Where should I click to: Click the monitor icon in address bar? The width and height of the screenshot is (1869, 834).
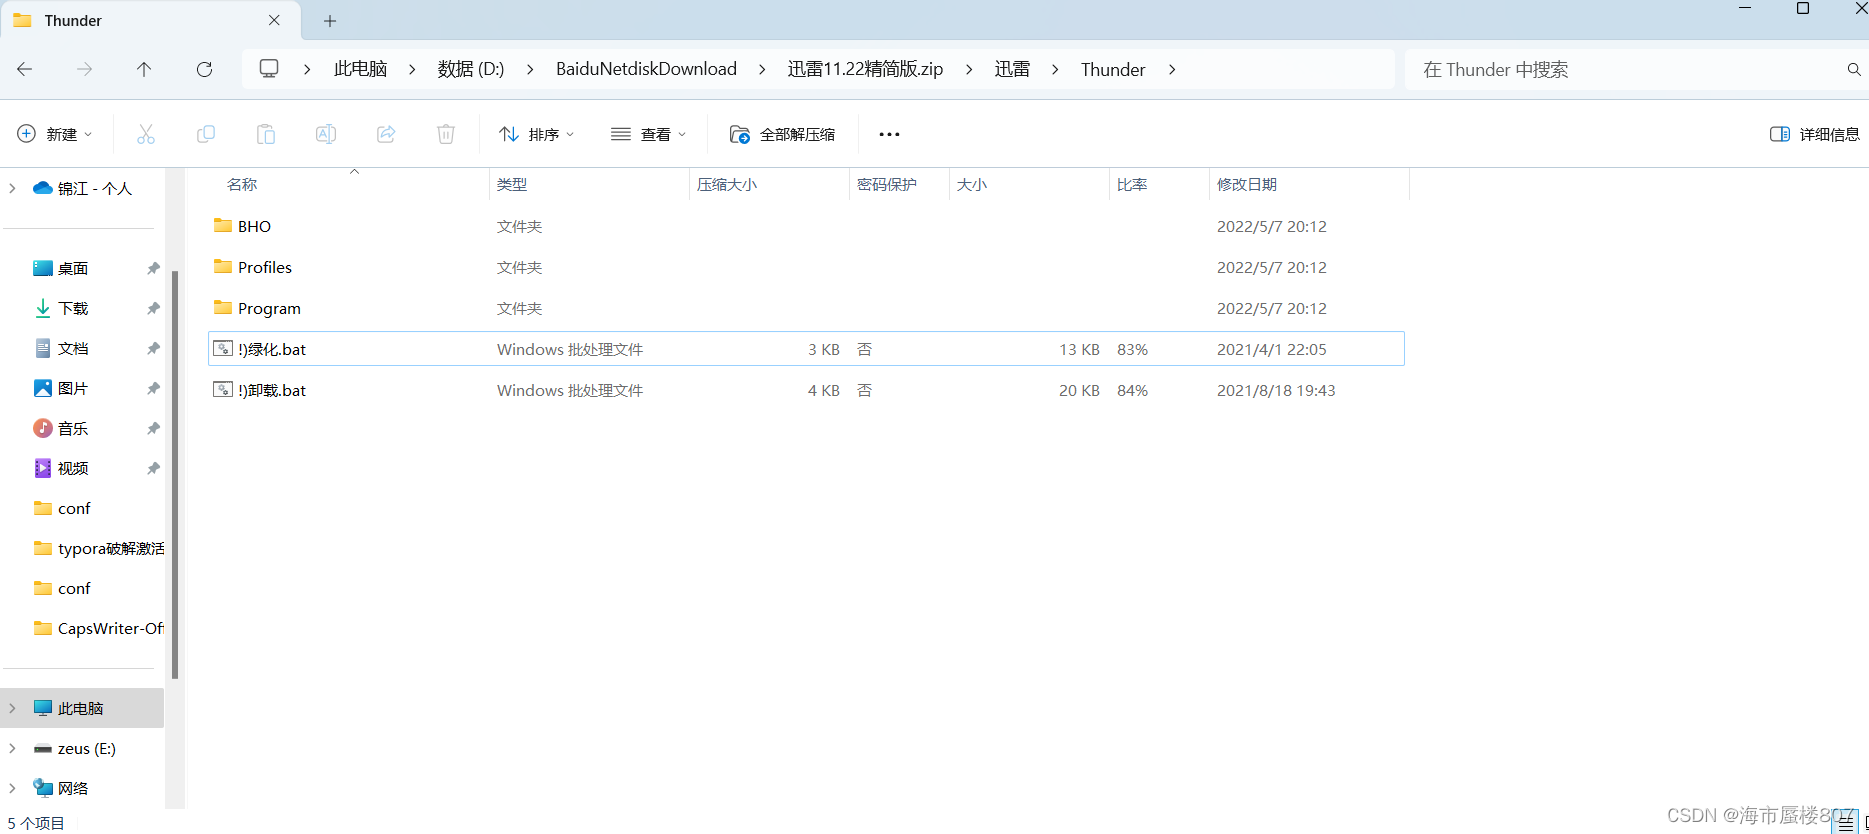[x=269, y=68]
